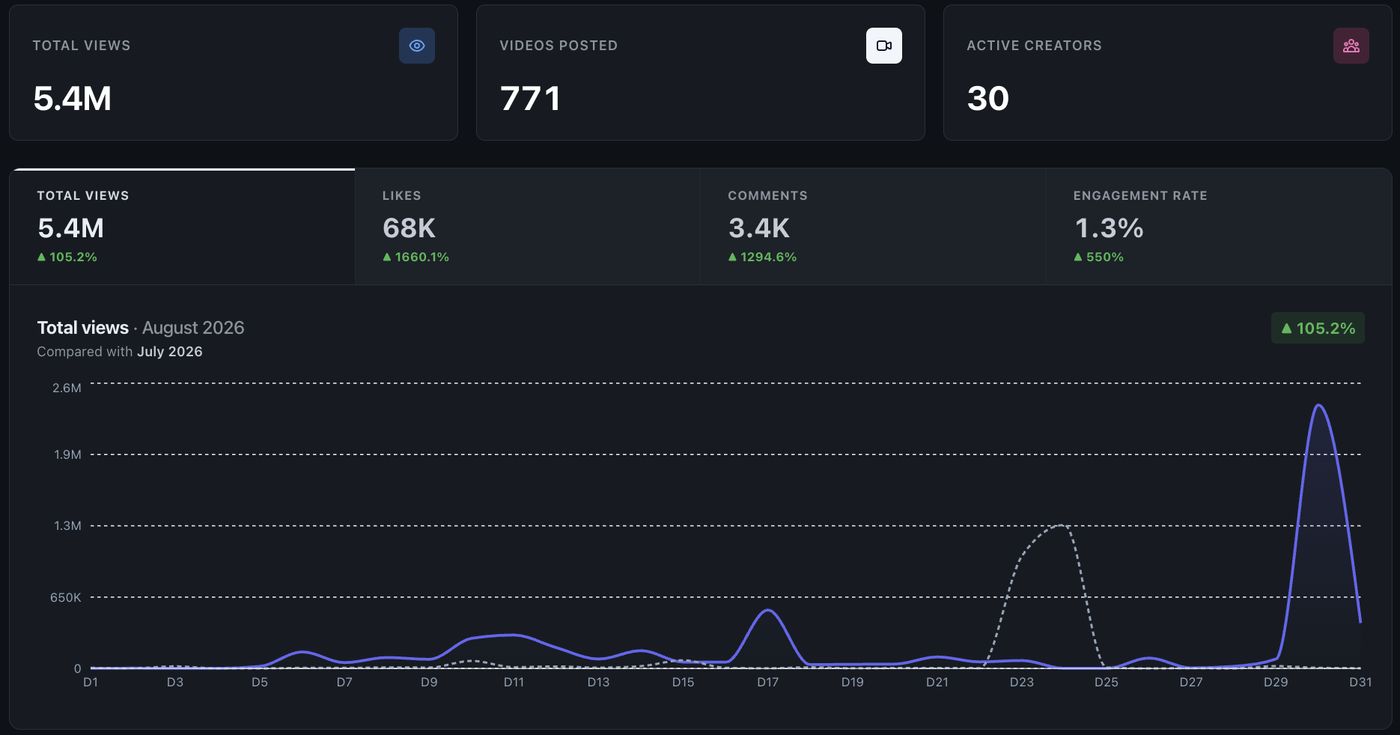1400x735 pixels.
Task: Click the solid line peak at D17
Action: click(767, 610)
